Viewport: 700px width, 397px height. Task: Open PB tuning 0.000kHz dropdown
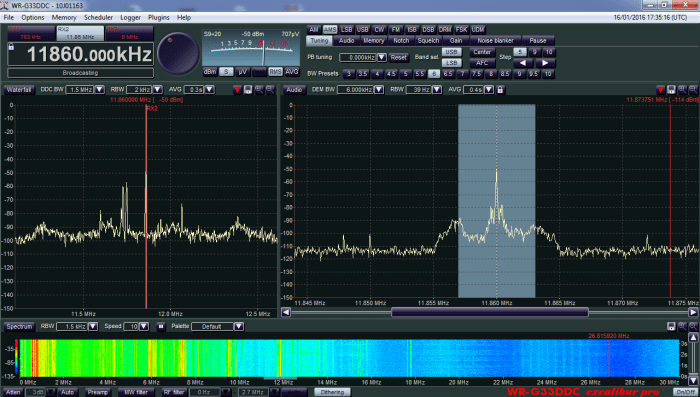(x=382, y=57)
